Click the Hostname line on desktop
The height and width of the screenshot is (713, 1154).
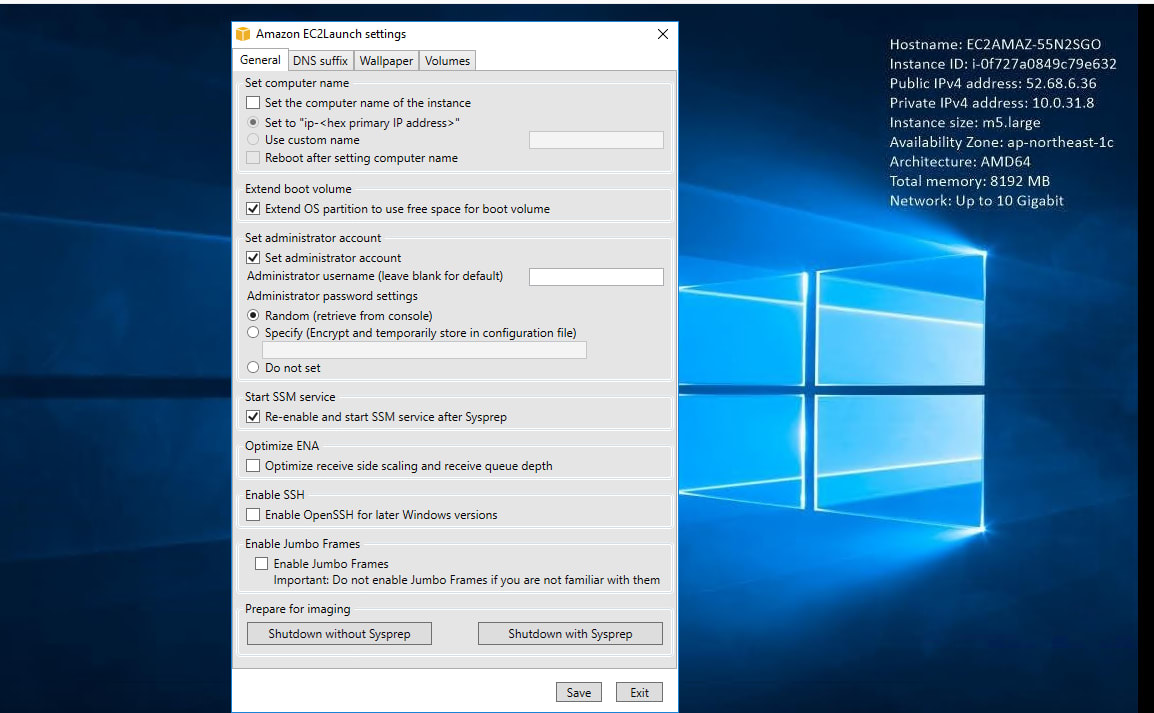tap(995, 44)
